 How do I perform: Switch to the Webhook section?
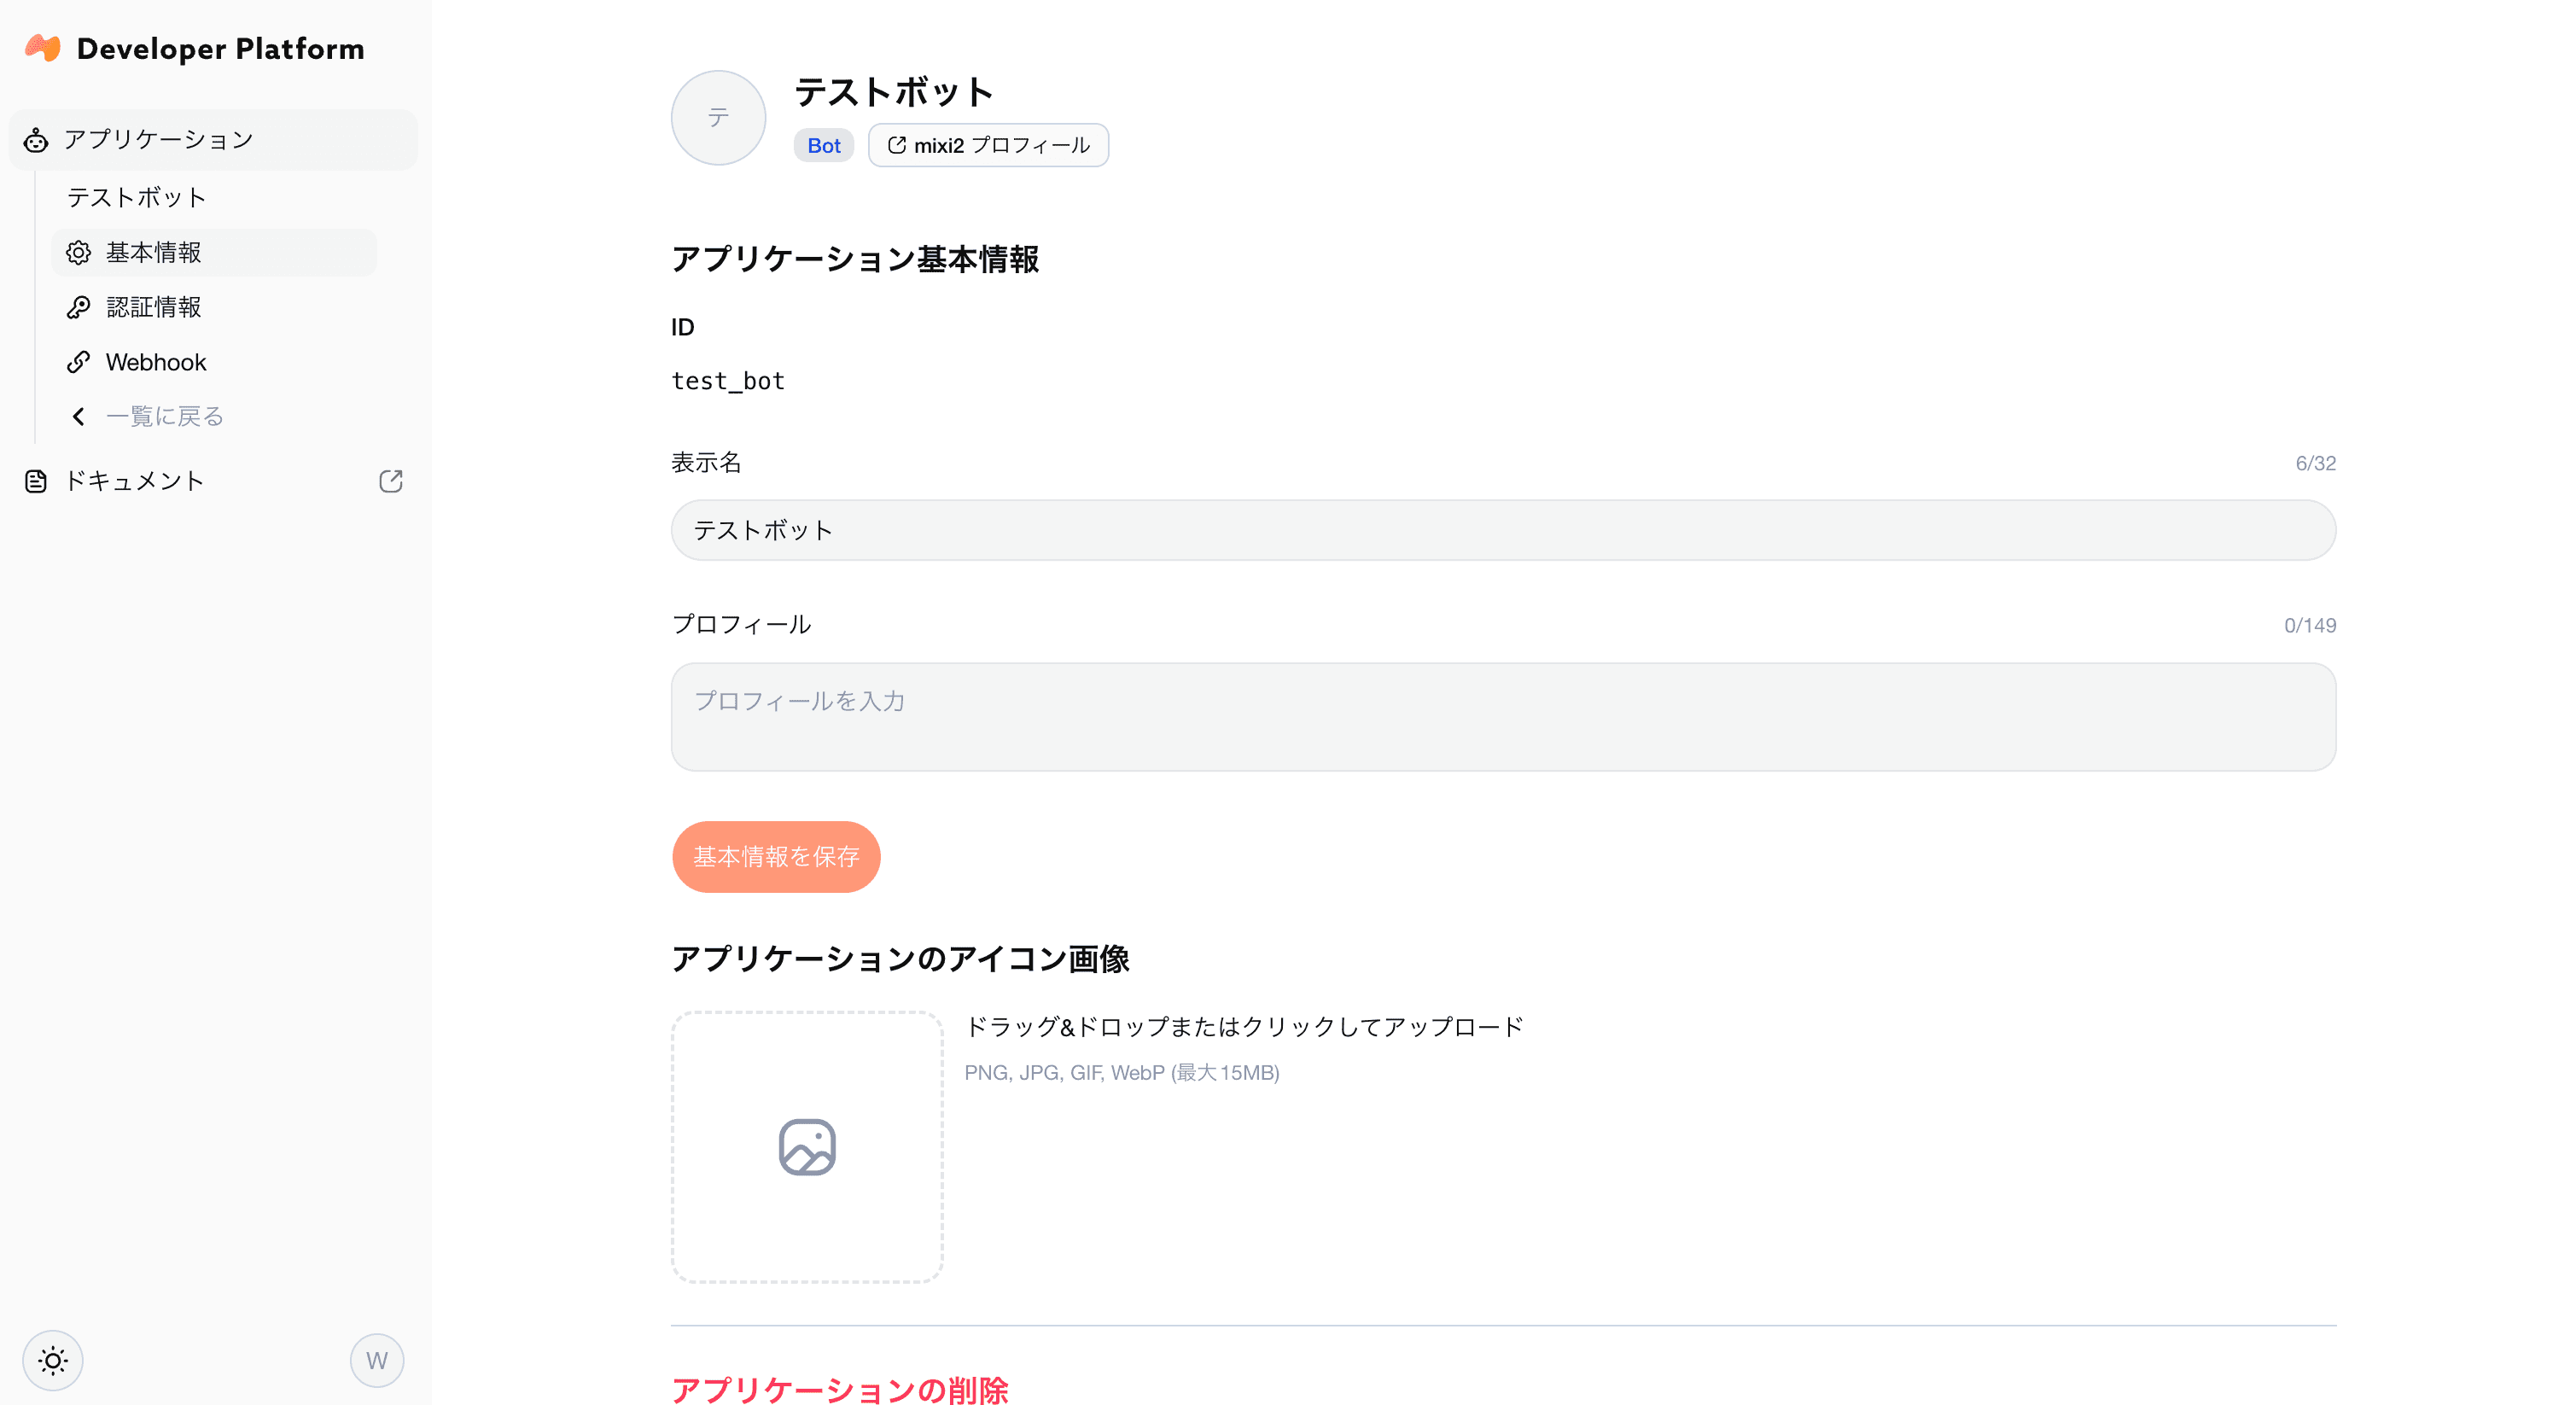point(155,362)
